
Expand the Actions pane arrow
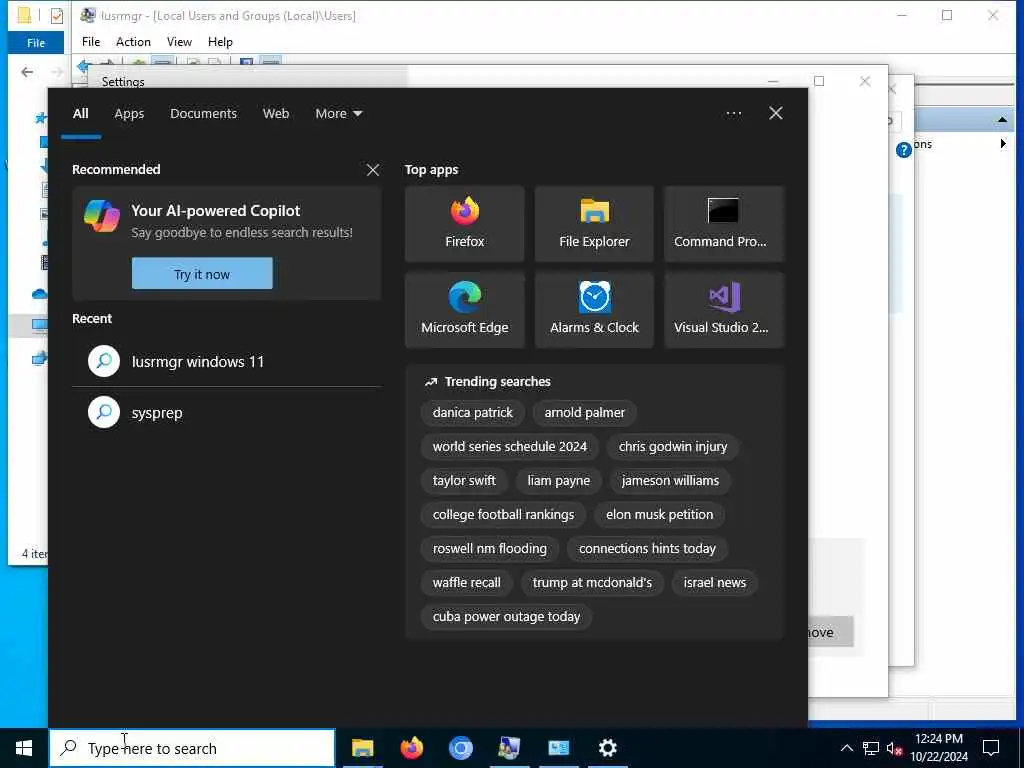[1003, 144]
